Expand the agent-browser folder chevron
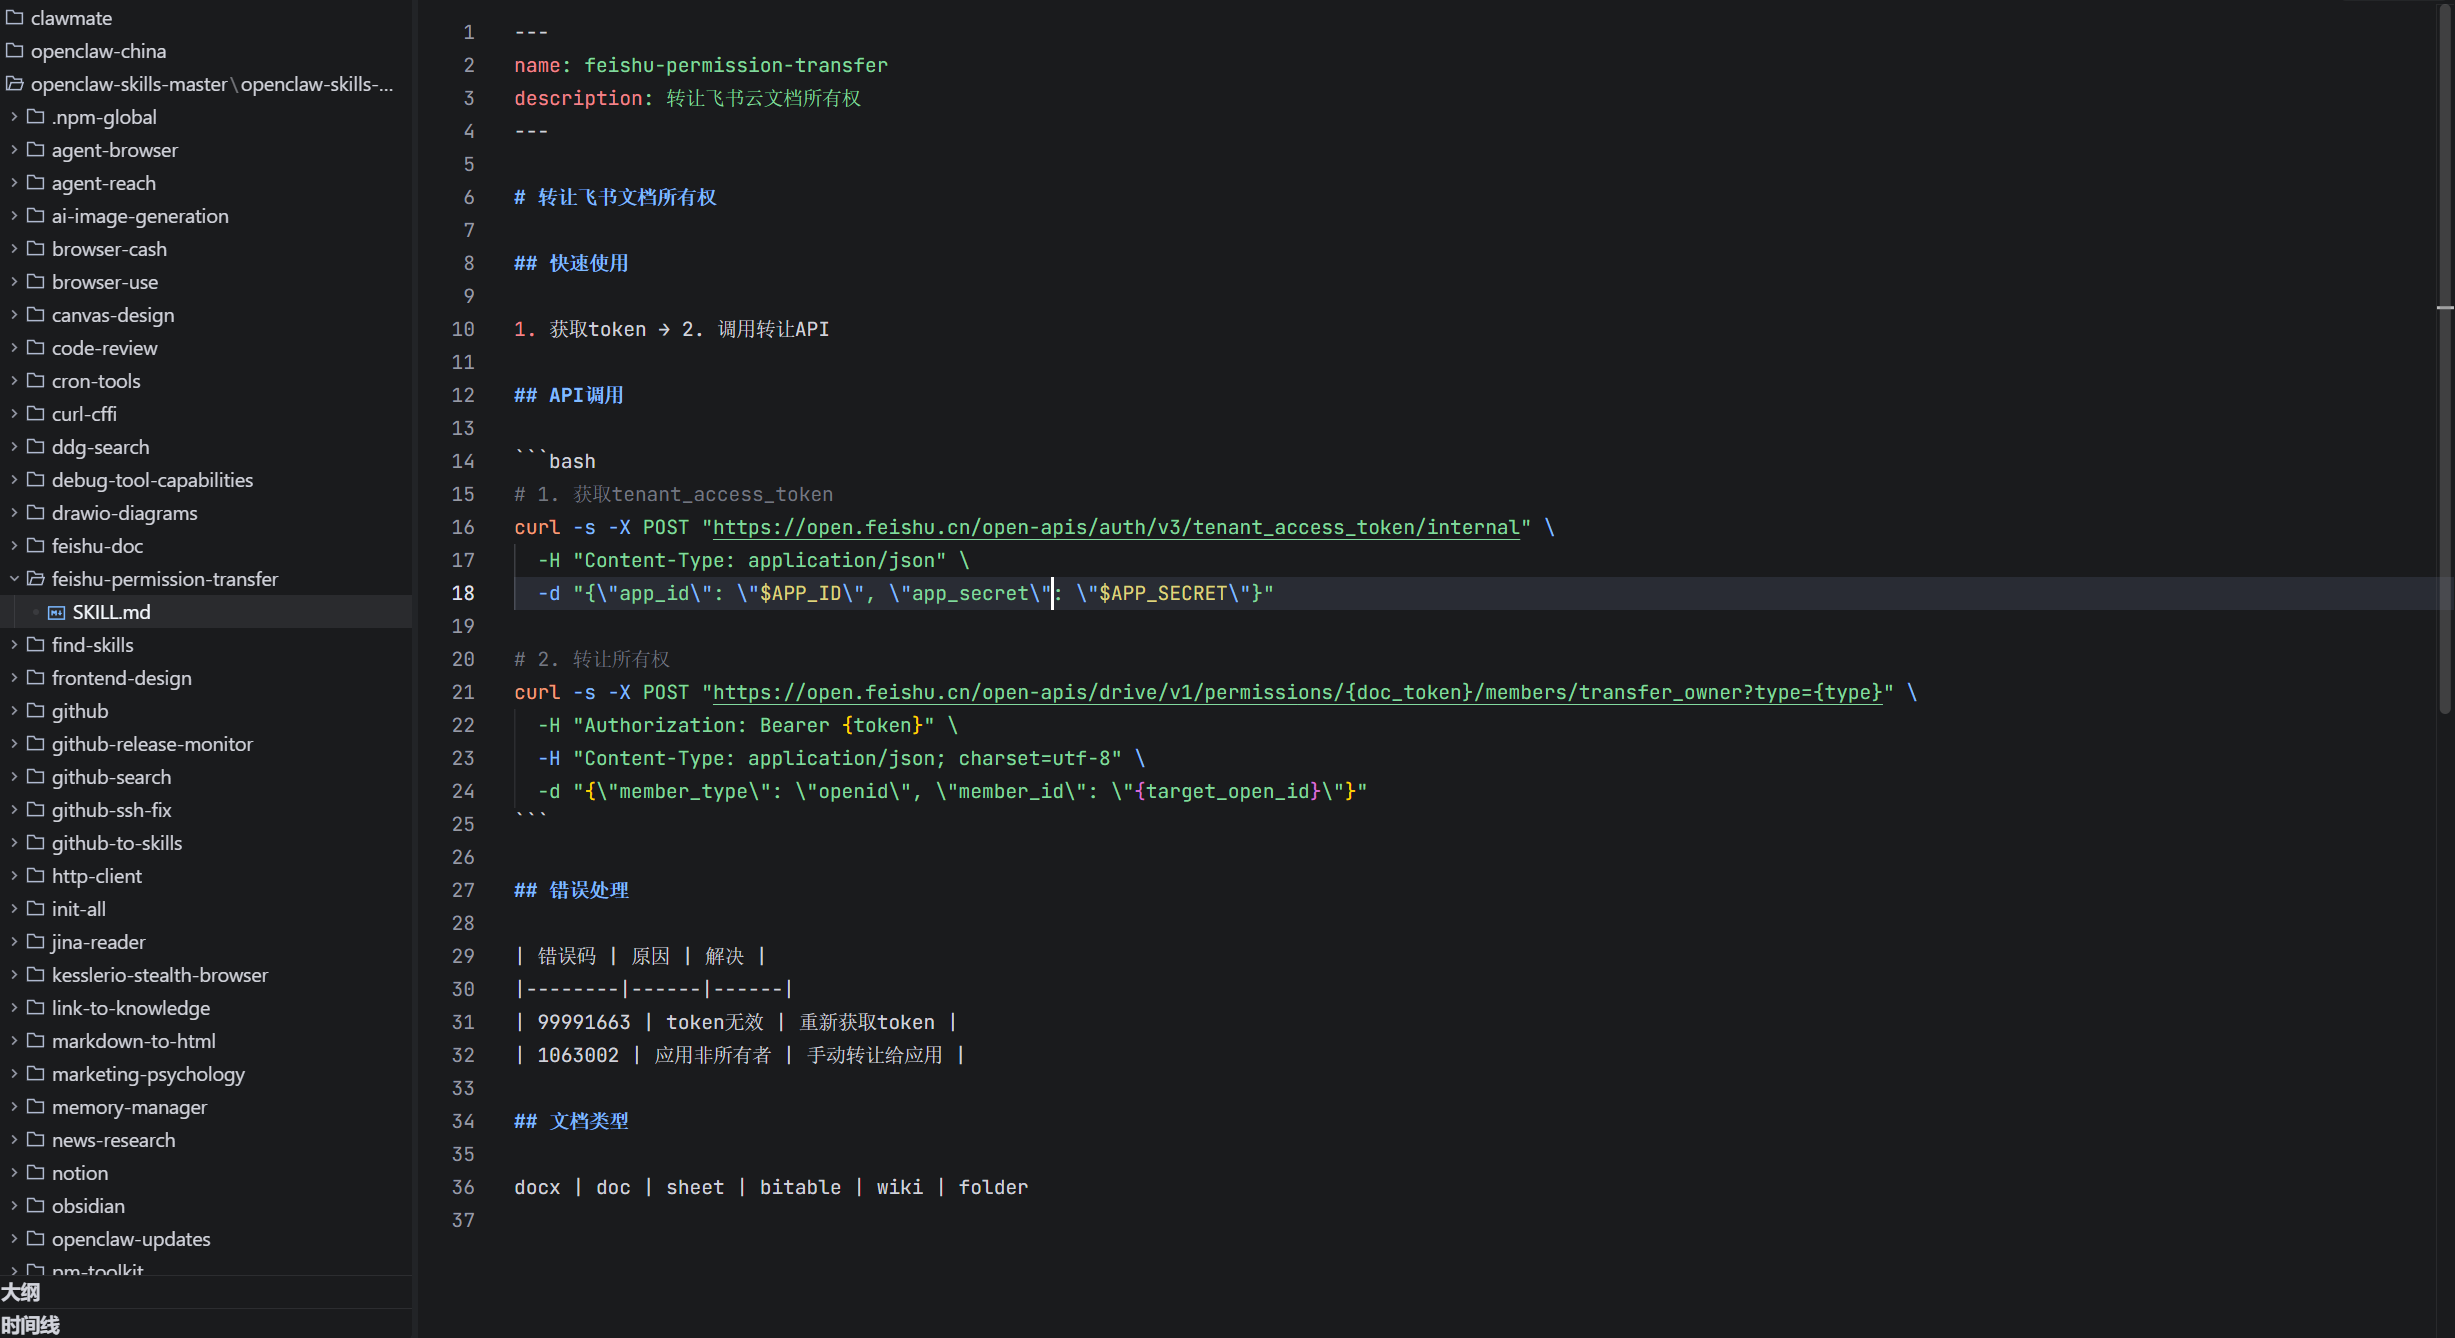Viewport: 2455px width, 1338px height. [x=14, y=150]
